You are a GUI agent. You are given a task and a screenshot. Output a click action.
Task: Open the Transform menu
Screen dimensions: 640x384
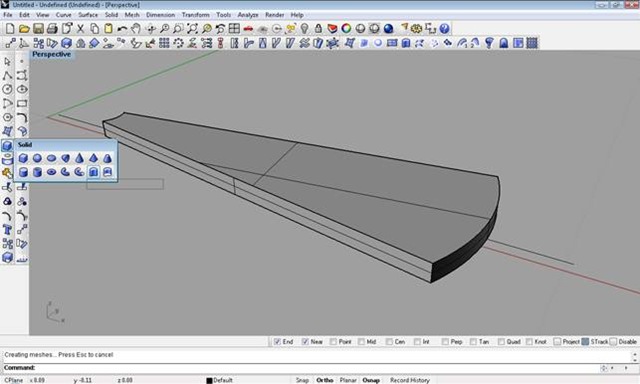pyautogui.click(x=196, y=15)
